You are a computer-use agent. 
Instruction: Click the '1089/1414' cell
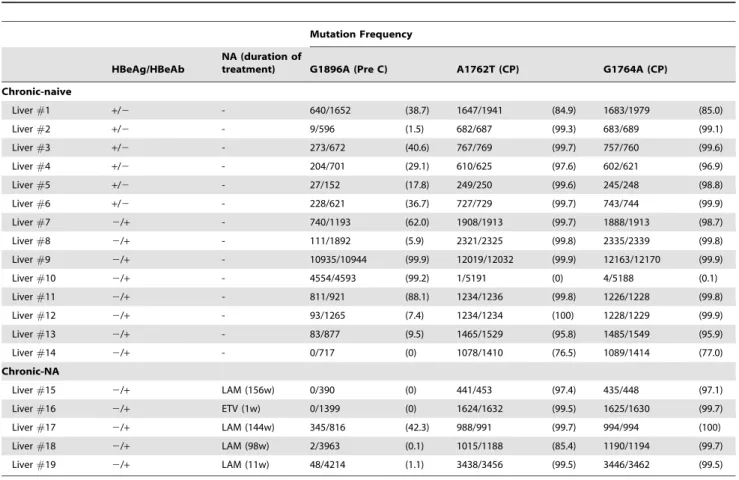[626, 353]
